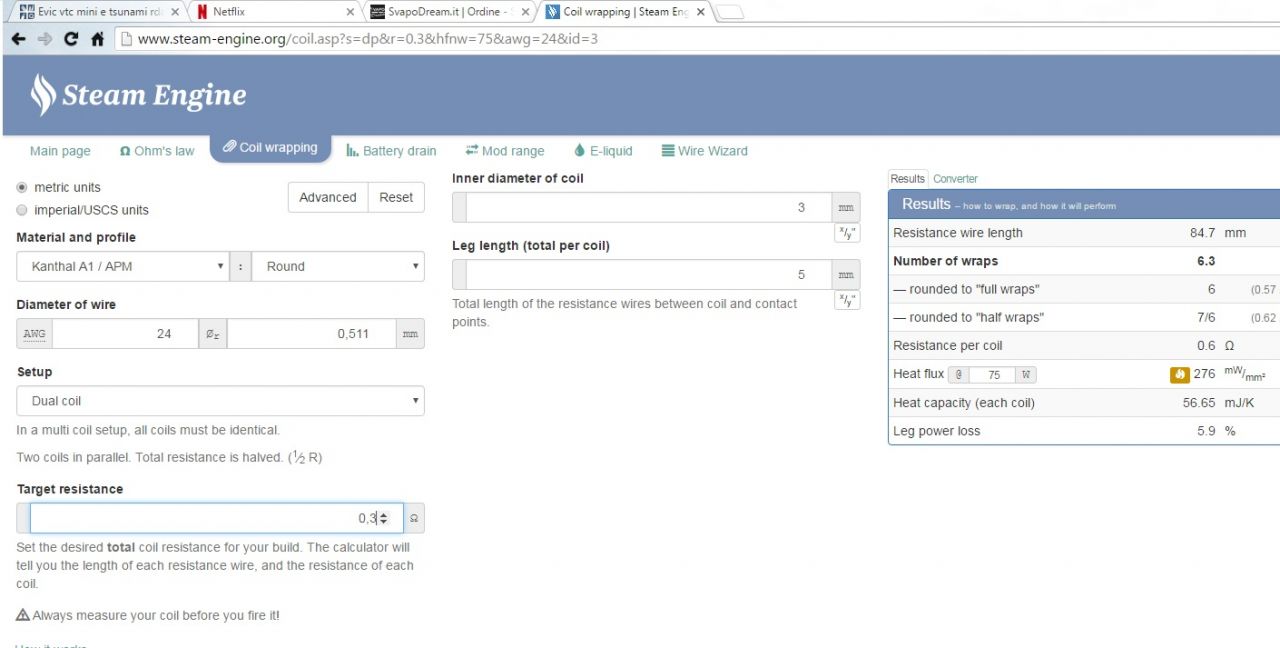Open the Round wire profile dropdown
Image resolution: width=1280 pixels, height=648 pixels.
pos(338,267)
